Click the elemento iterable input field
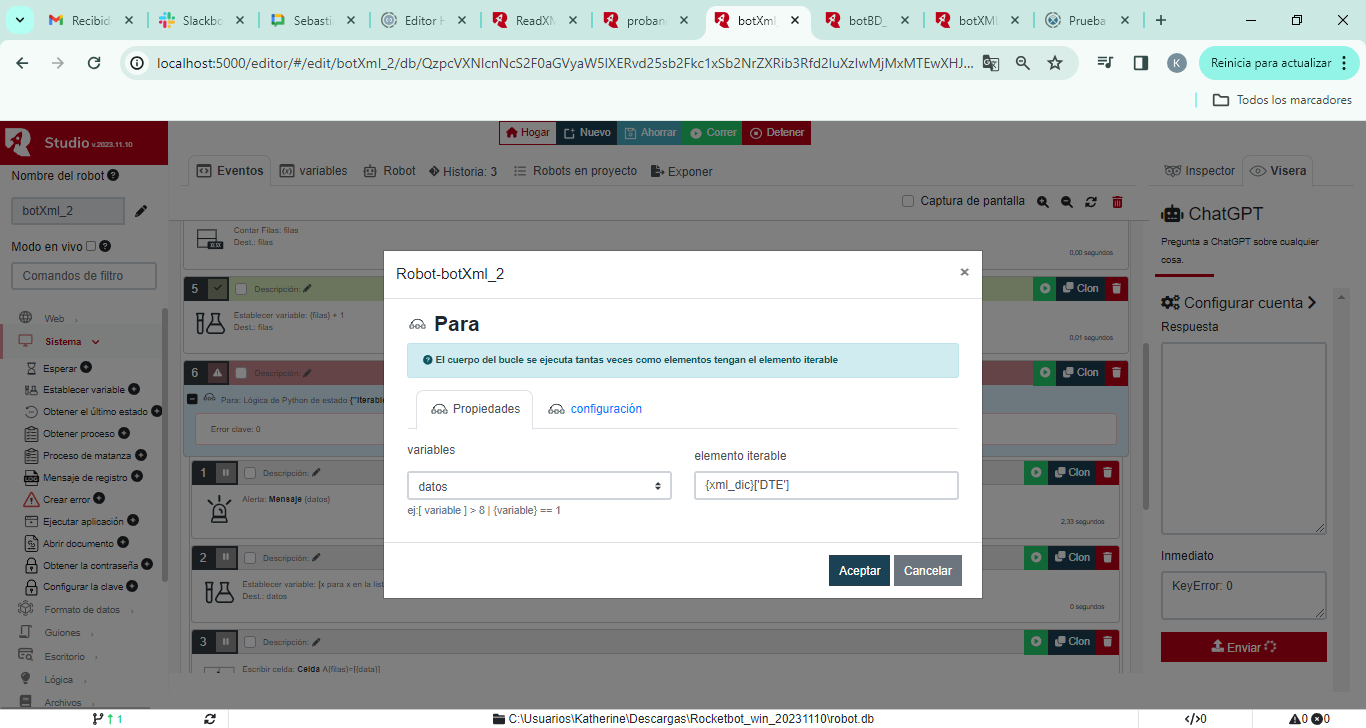 coord(826,486)
